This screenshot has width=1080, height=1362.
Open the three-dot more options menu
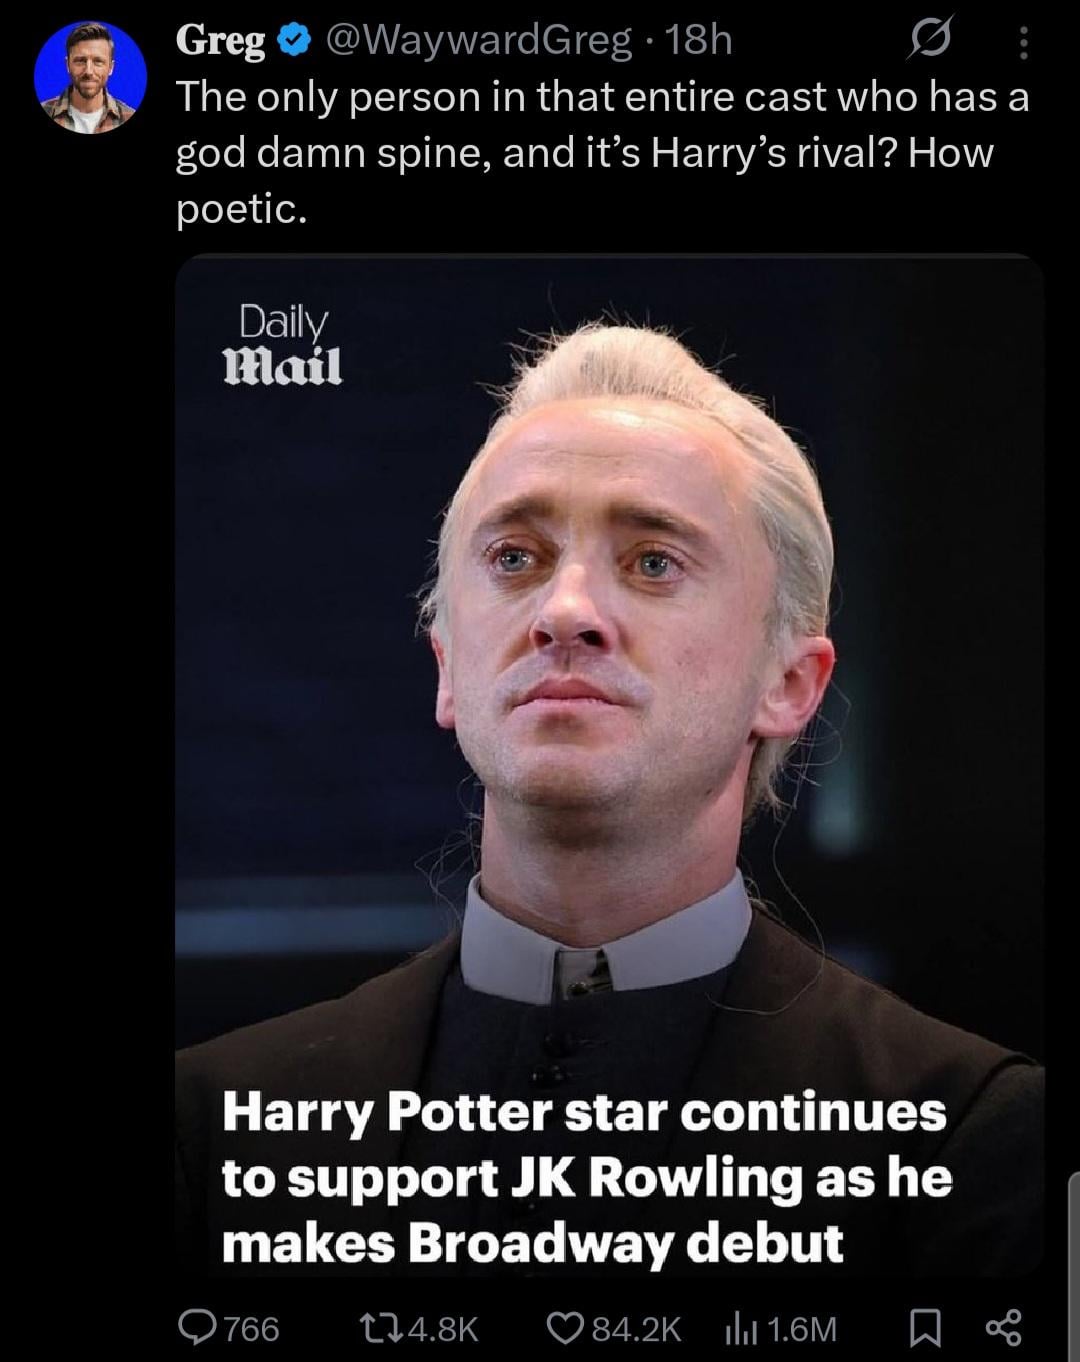click(1022, 42)
